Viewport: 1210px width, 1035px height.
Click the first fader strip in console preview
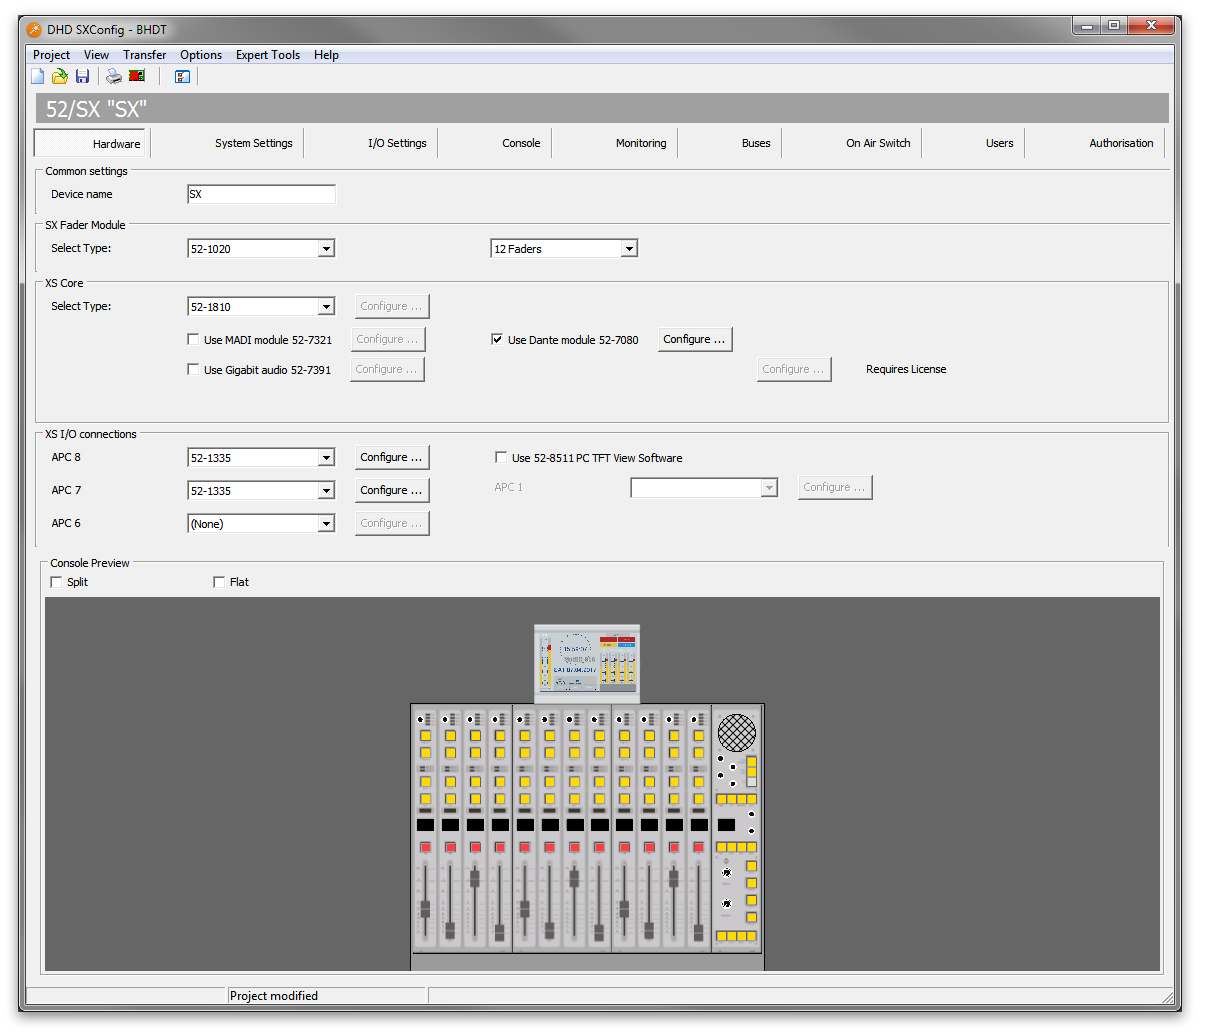pos(425,828)
